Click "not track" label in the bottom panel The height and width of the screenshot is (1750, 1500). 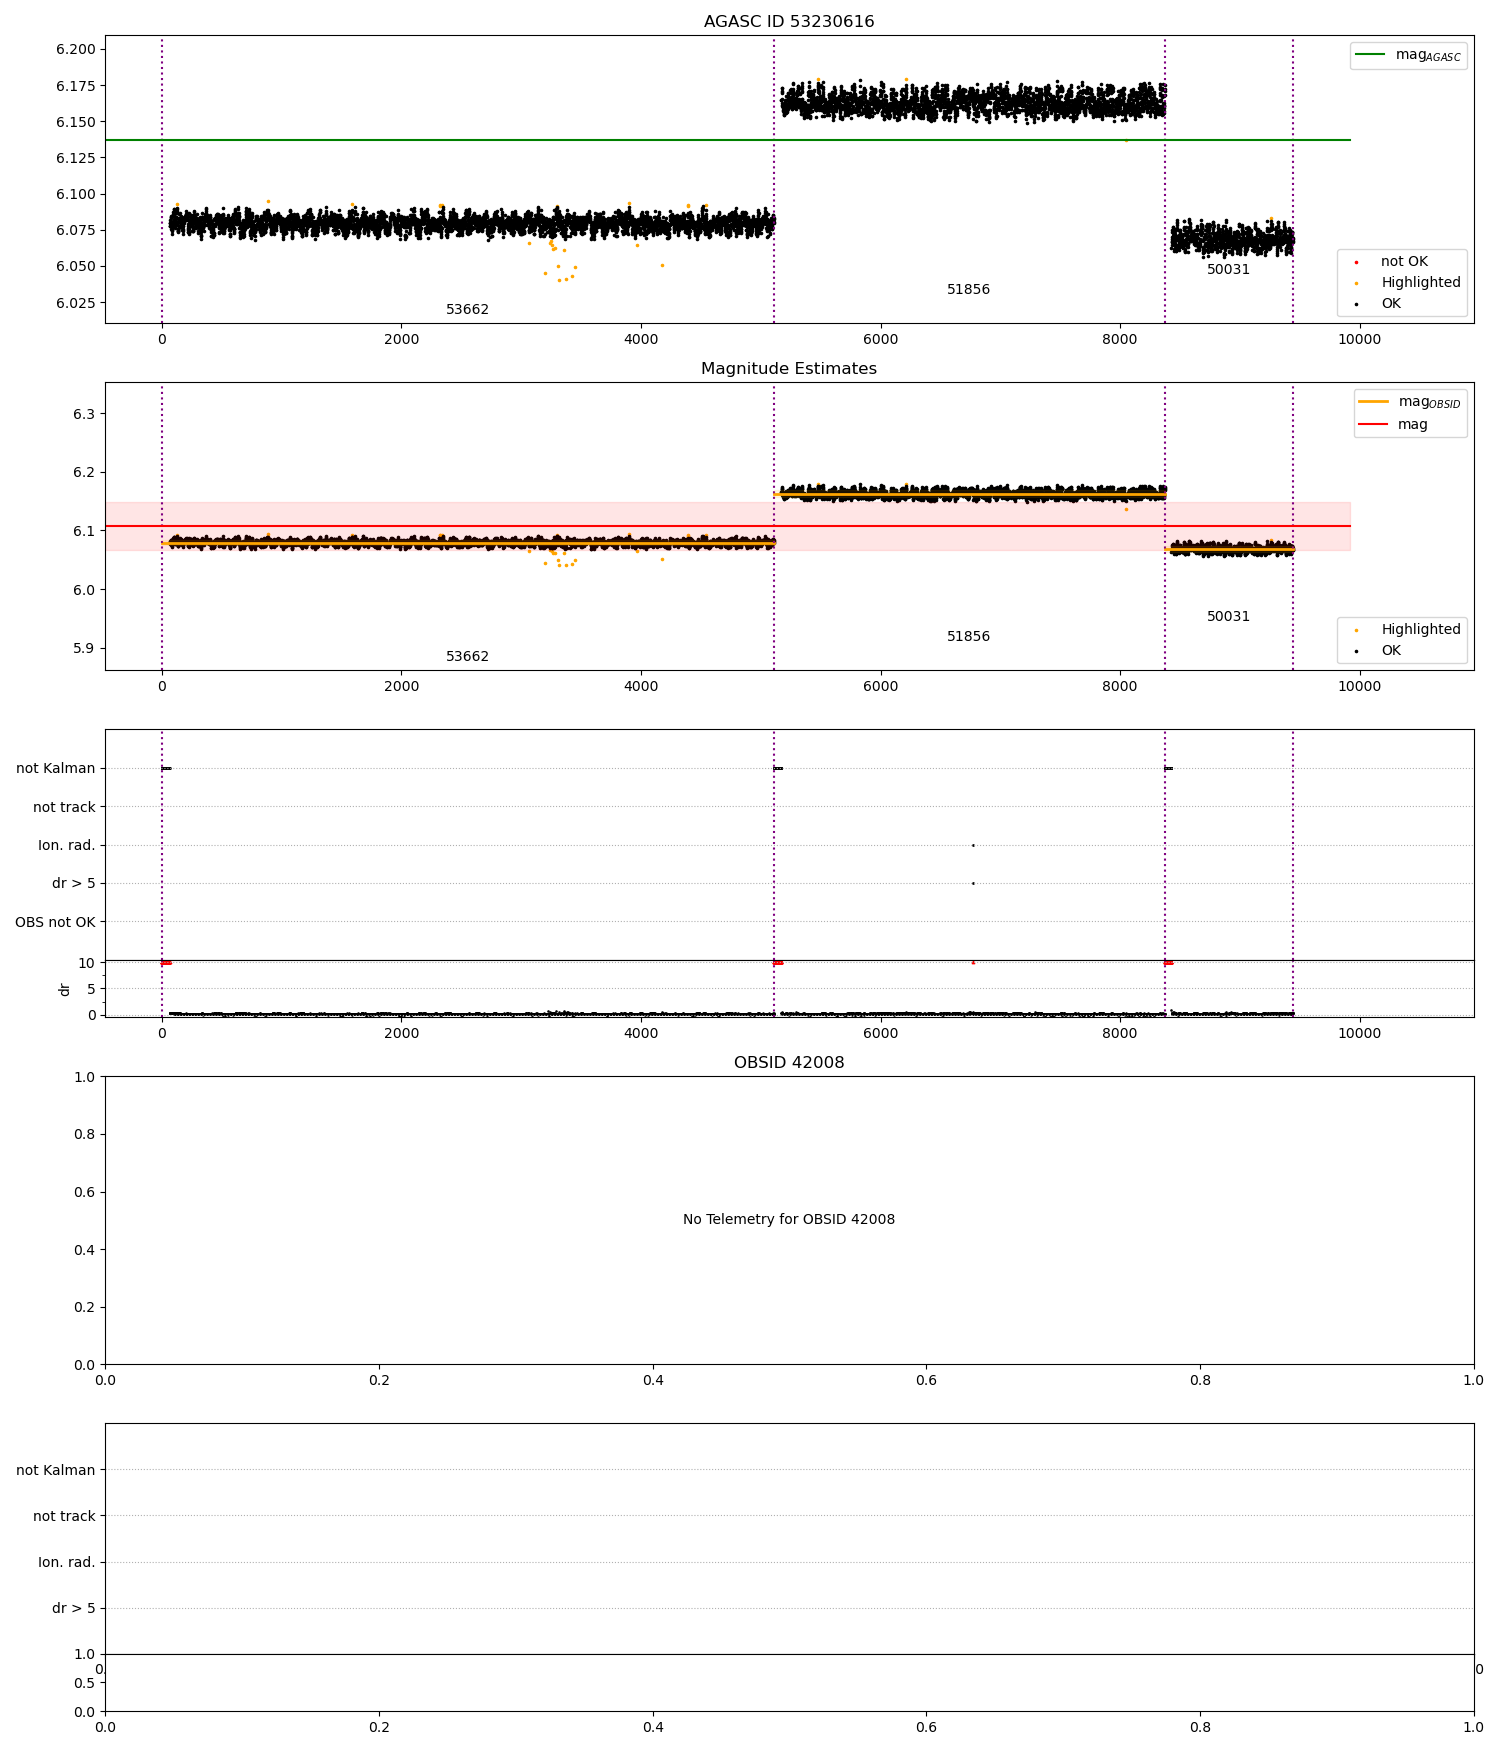click(x=64, y=1517)
